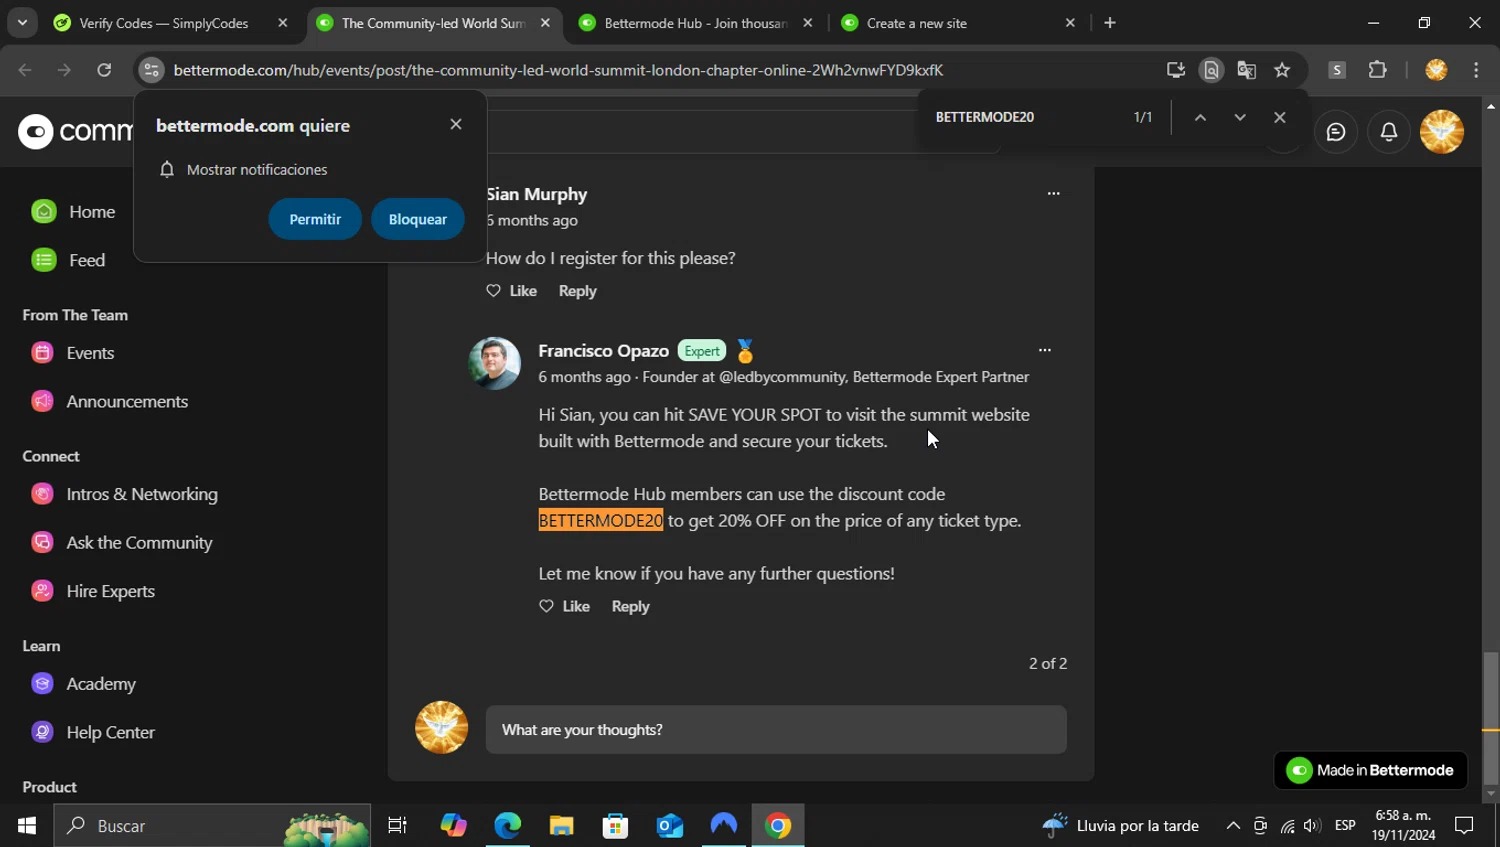This screenshot has width=1500, height=847.
Task: Open Help Center in the sidebar
Action: [93, 732]
